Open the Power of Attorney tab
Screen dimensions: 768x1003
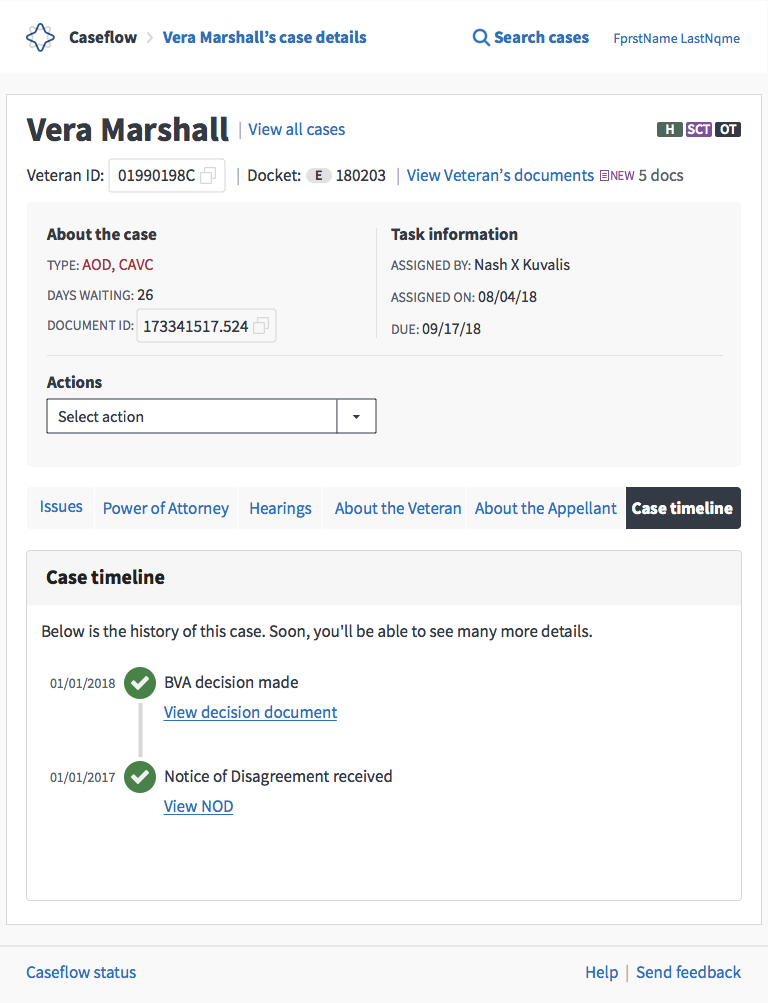tap(166, 508)
